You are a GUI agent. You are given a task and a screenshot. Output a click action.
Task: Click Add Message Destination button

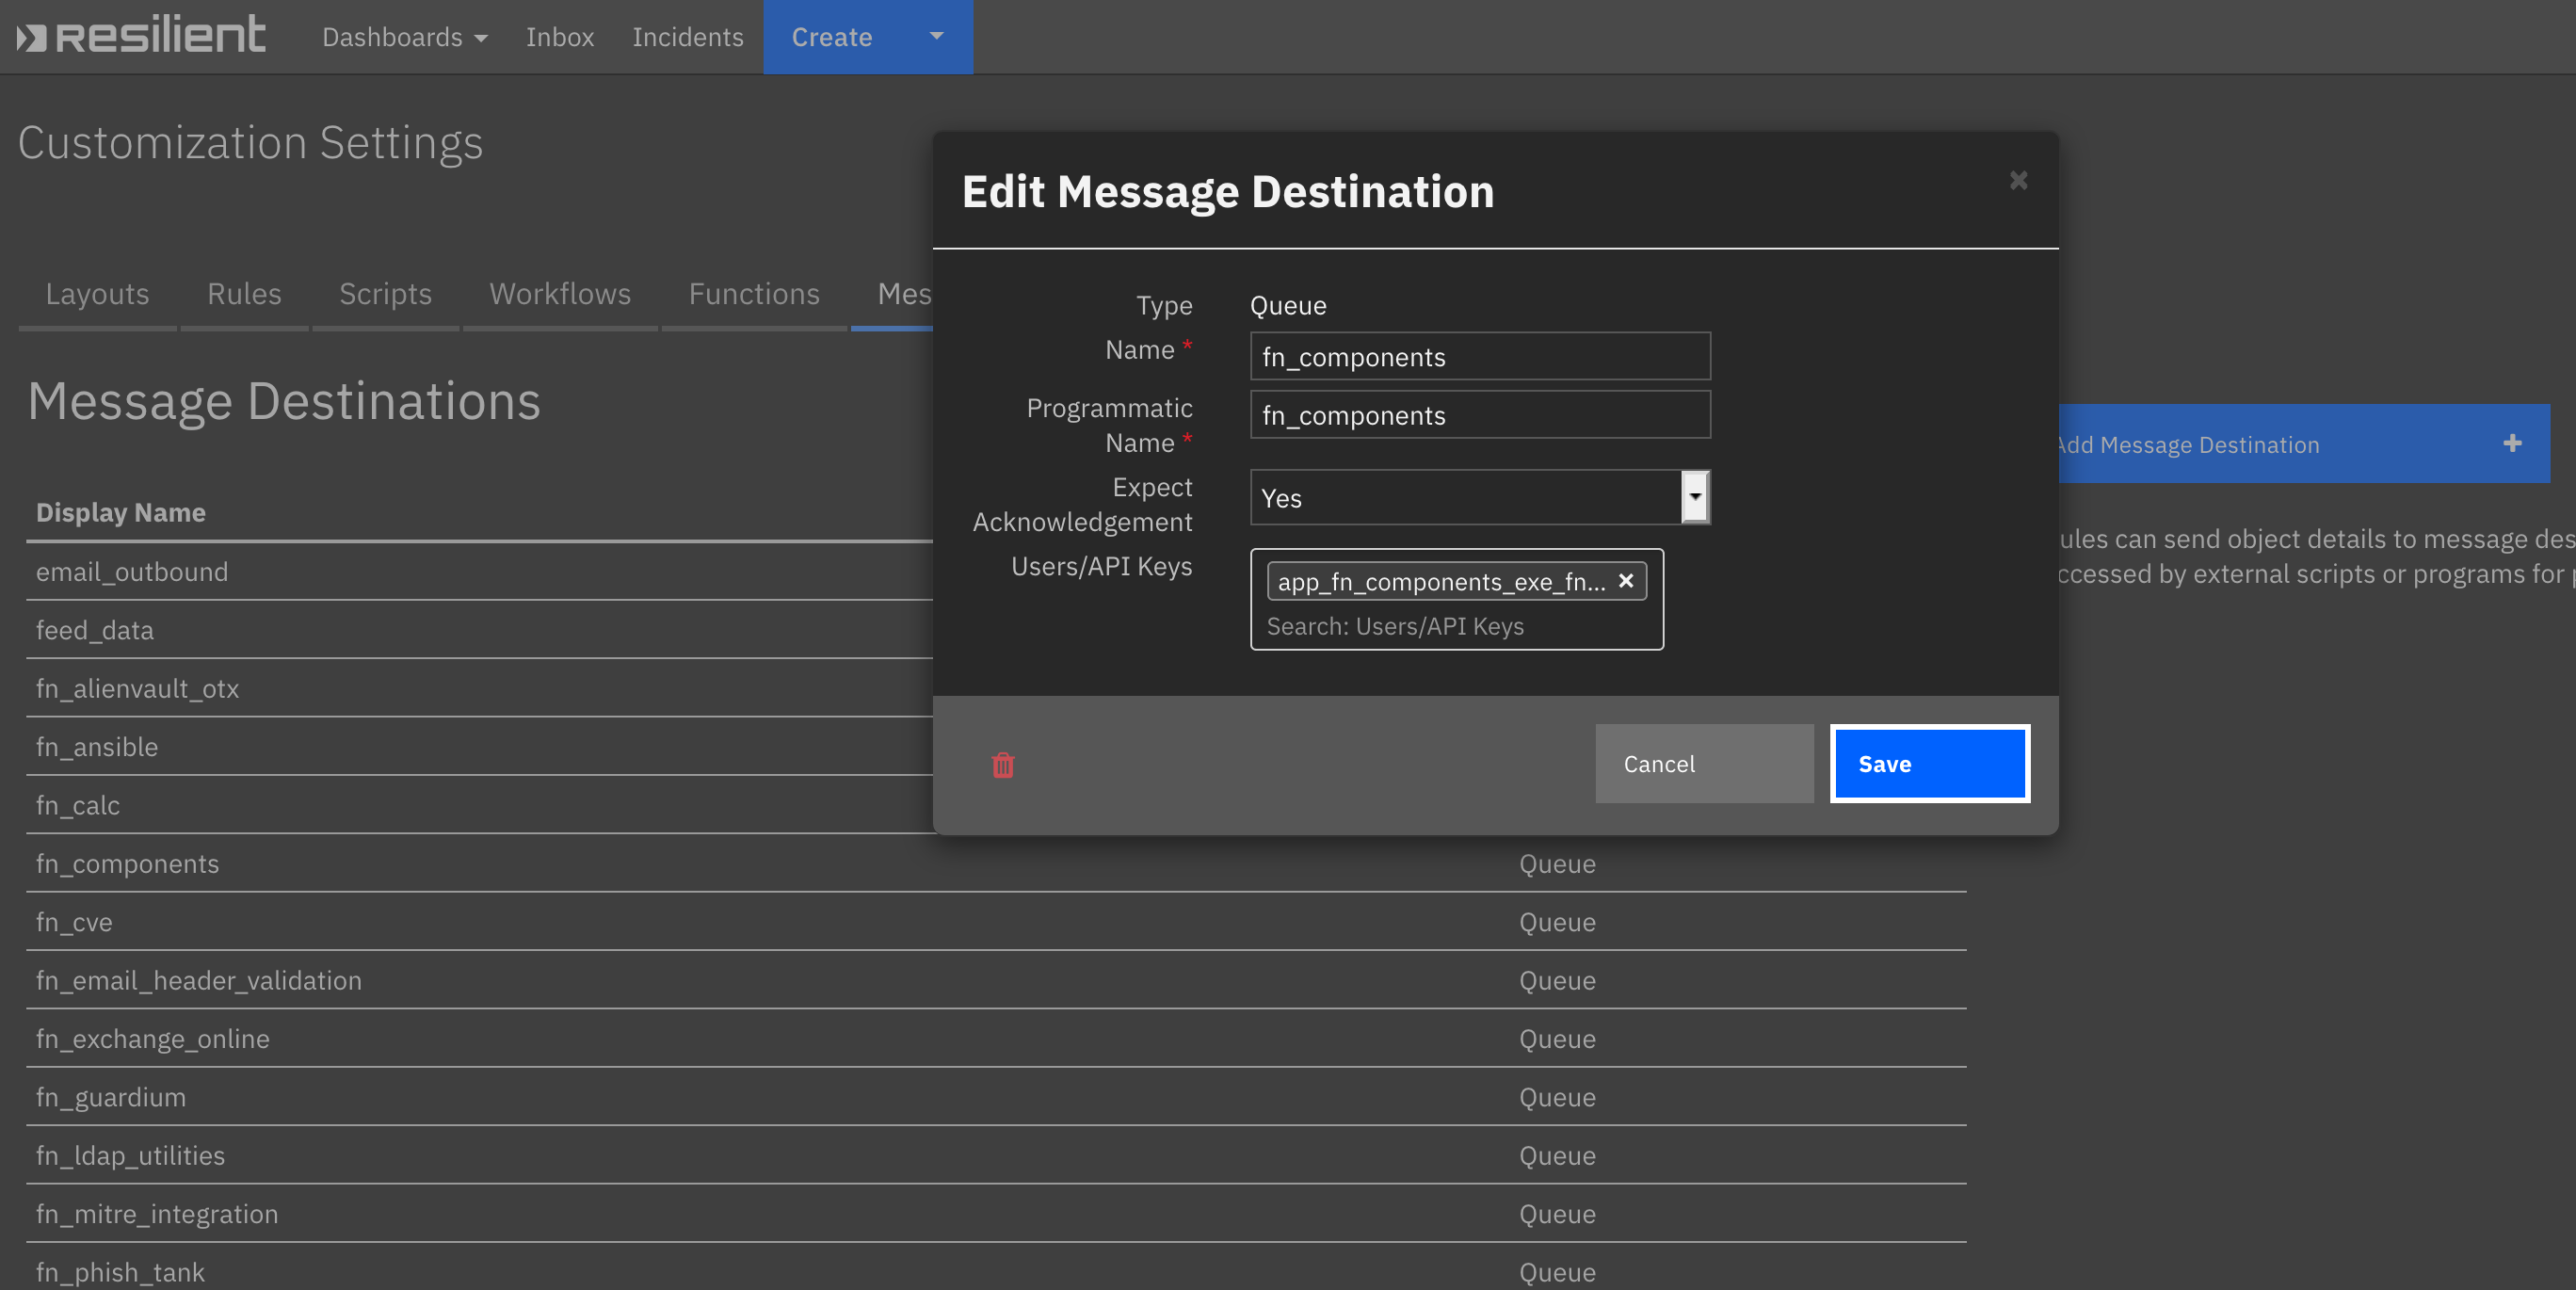point(2304,444)
